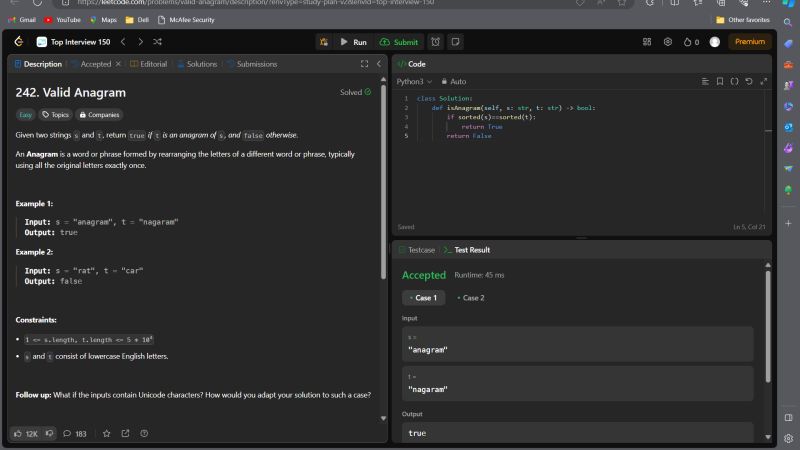Select Case 1 result

[x=423, y=298]
